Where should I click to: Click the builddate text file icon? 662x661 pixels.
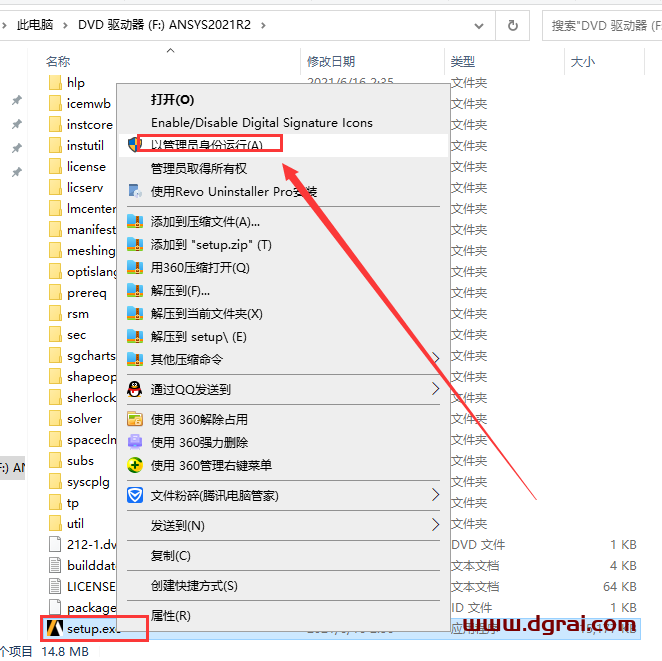pyautogui.click(x=55, y=565)
